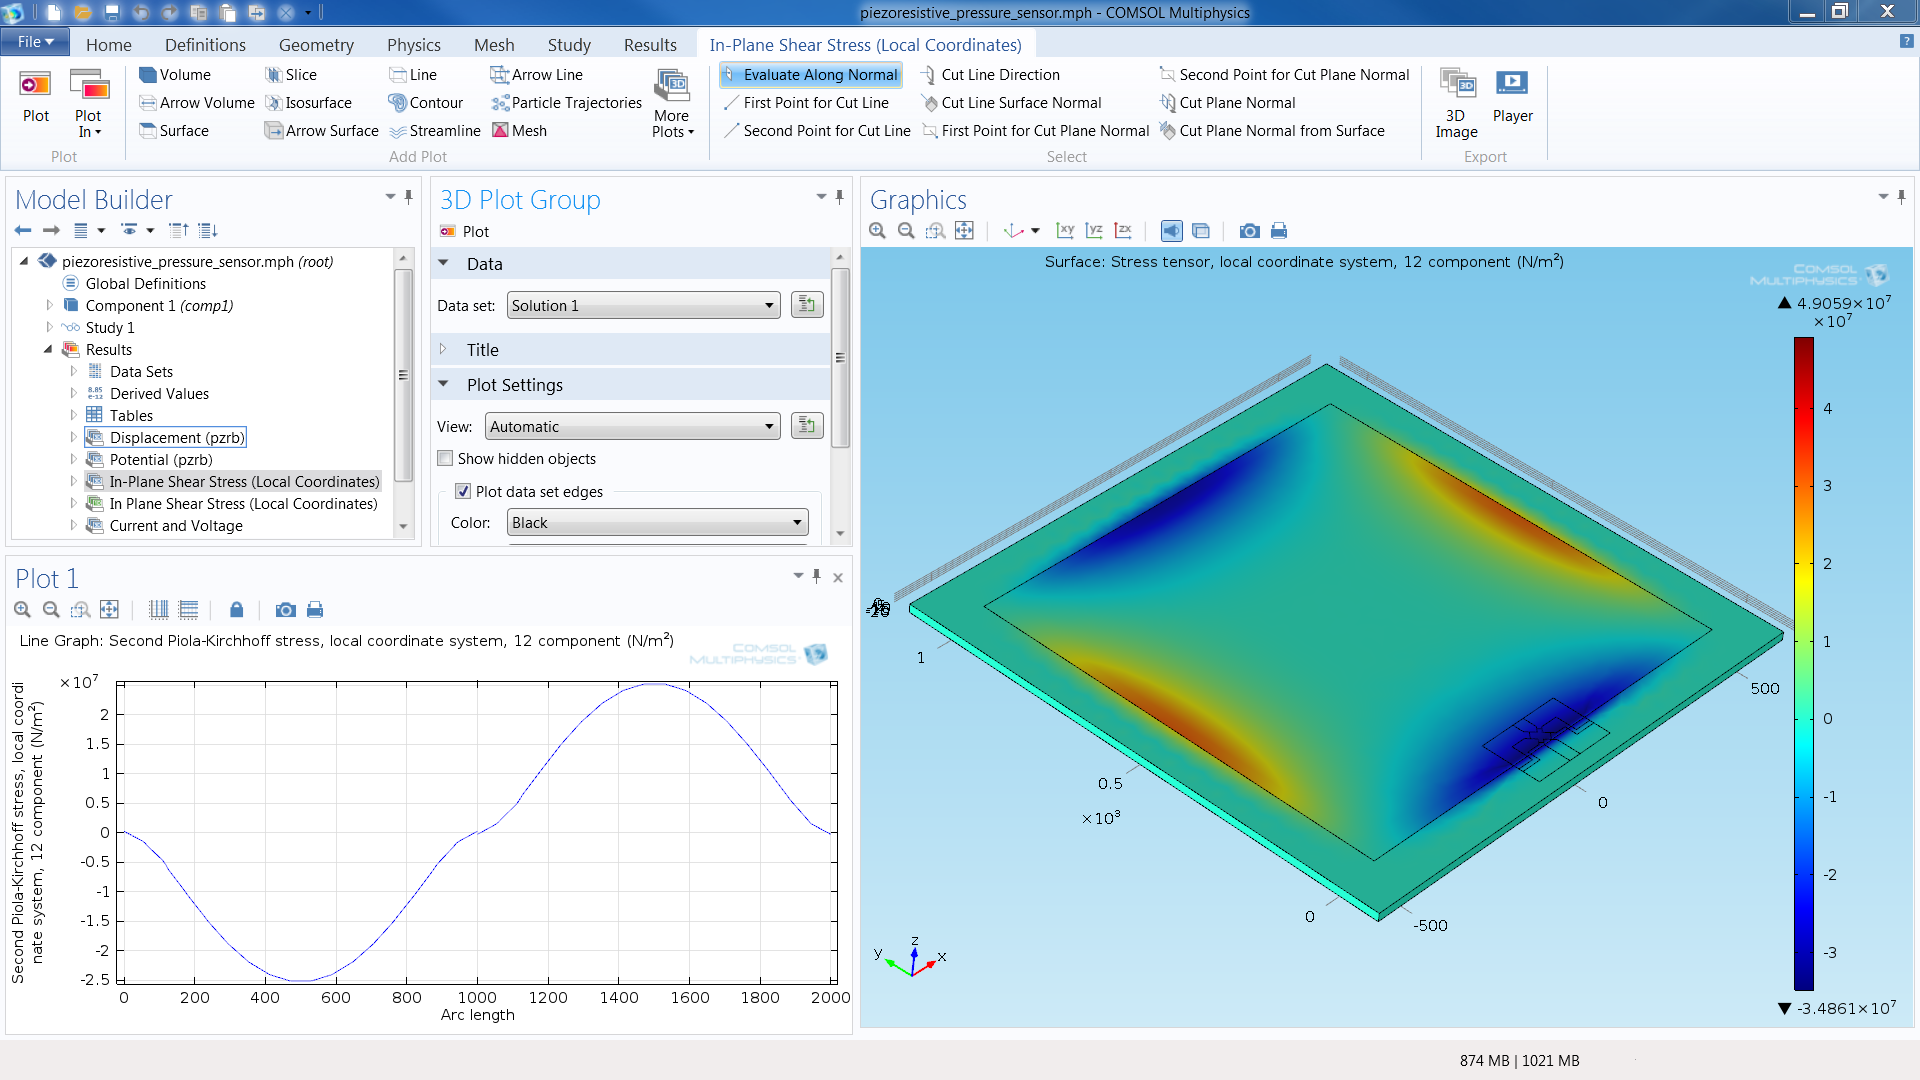Click the 3D Plot Group settings scrollbar
The height and width of the screenshot is (1080, 1920).
click(840, 357)
